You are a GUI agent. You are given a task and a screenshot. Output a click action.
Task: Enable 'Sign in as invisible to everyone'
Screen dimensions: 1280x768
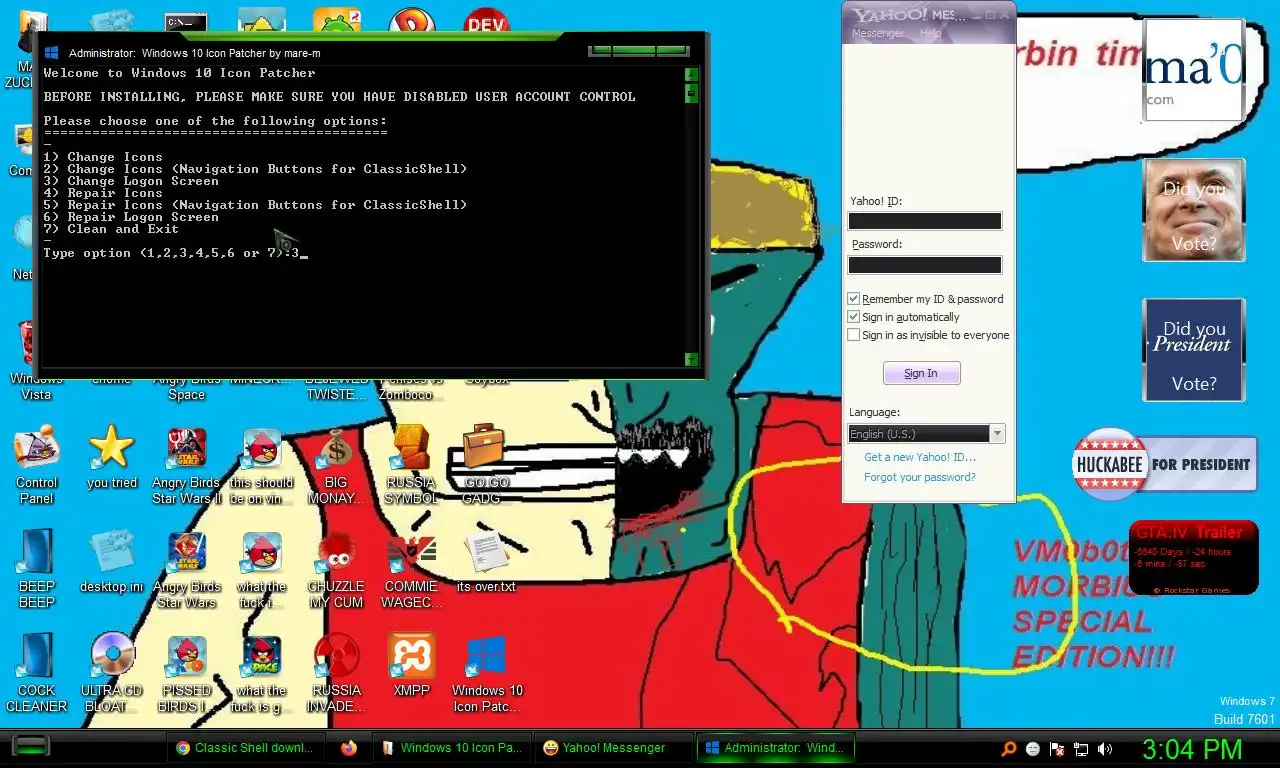(853, 335)
